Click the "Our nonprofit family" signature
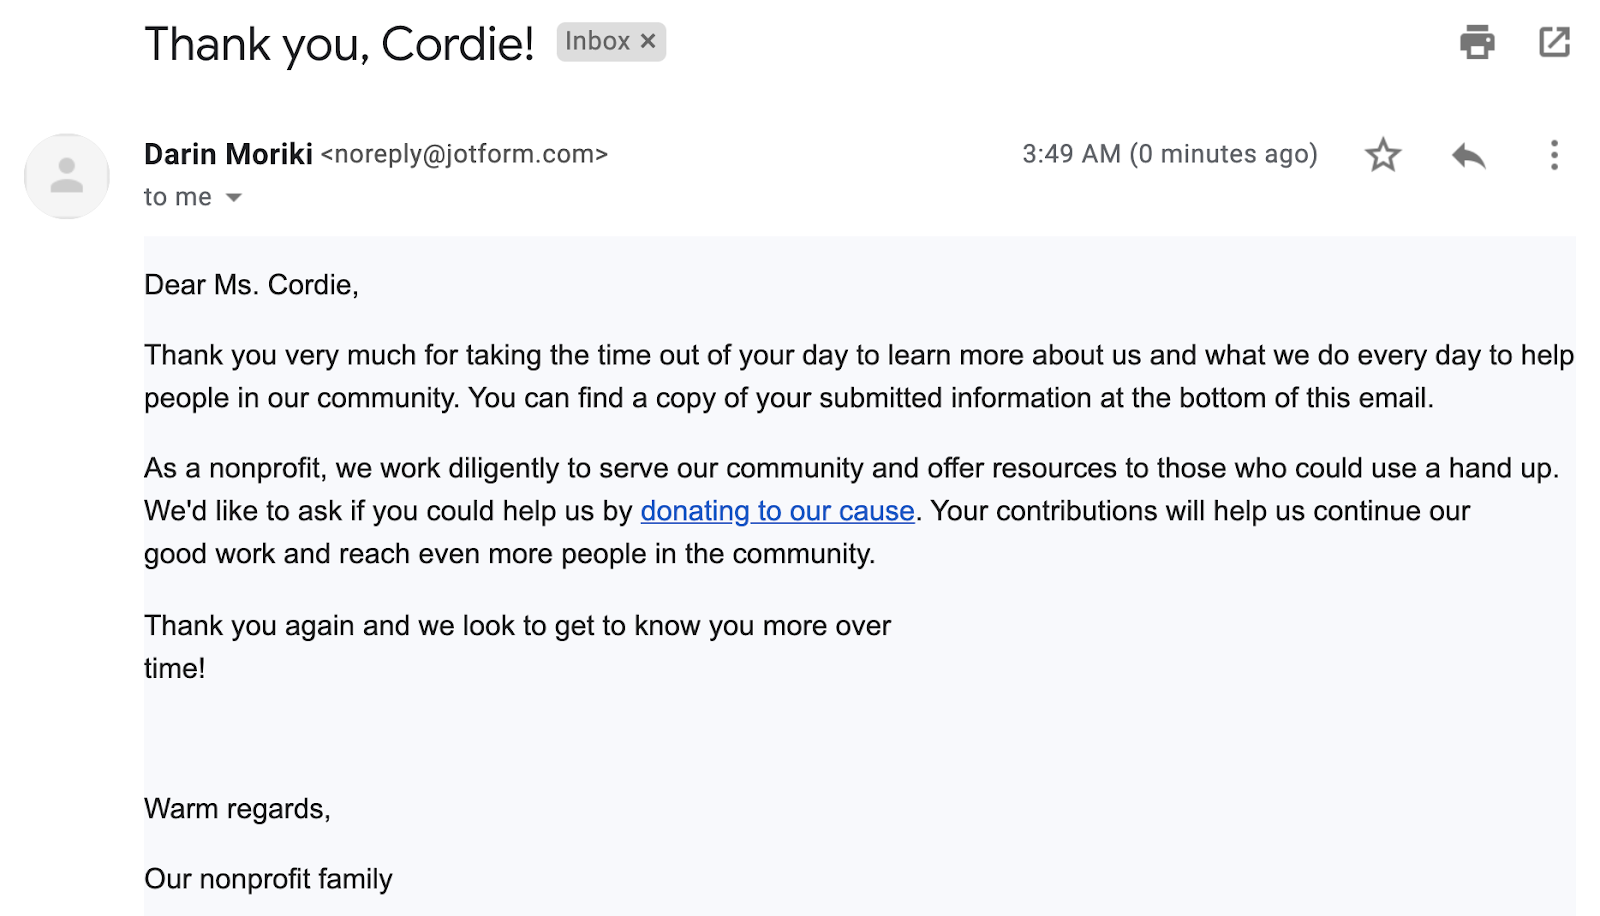Viewport: 1600px width, 916px height. pos(268,879)
